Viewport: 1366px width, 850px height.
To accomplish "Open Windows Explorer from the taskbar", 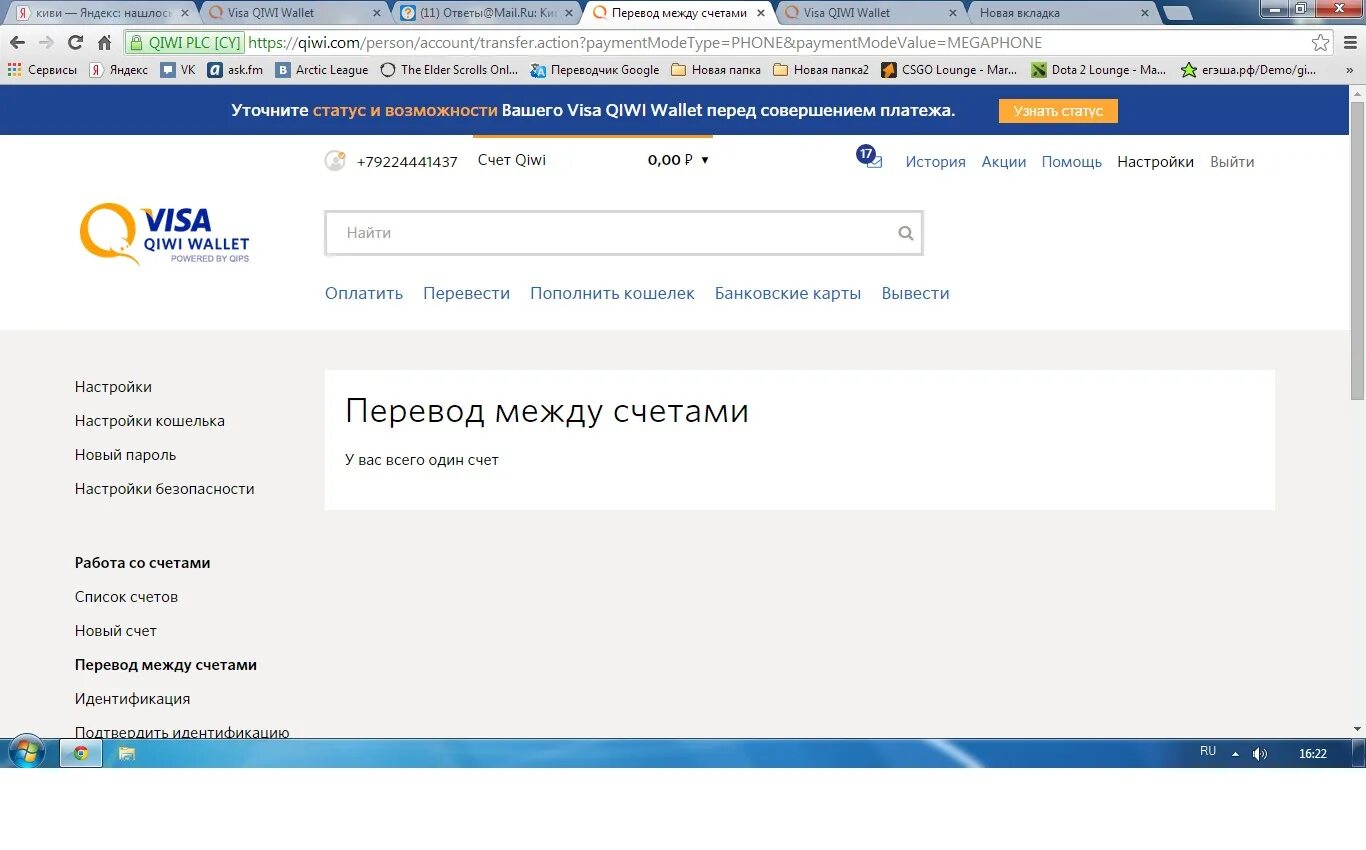I will [x=127, y=754].
